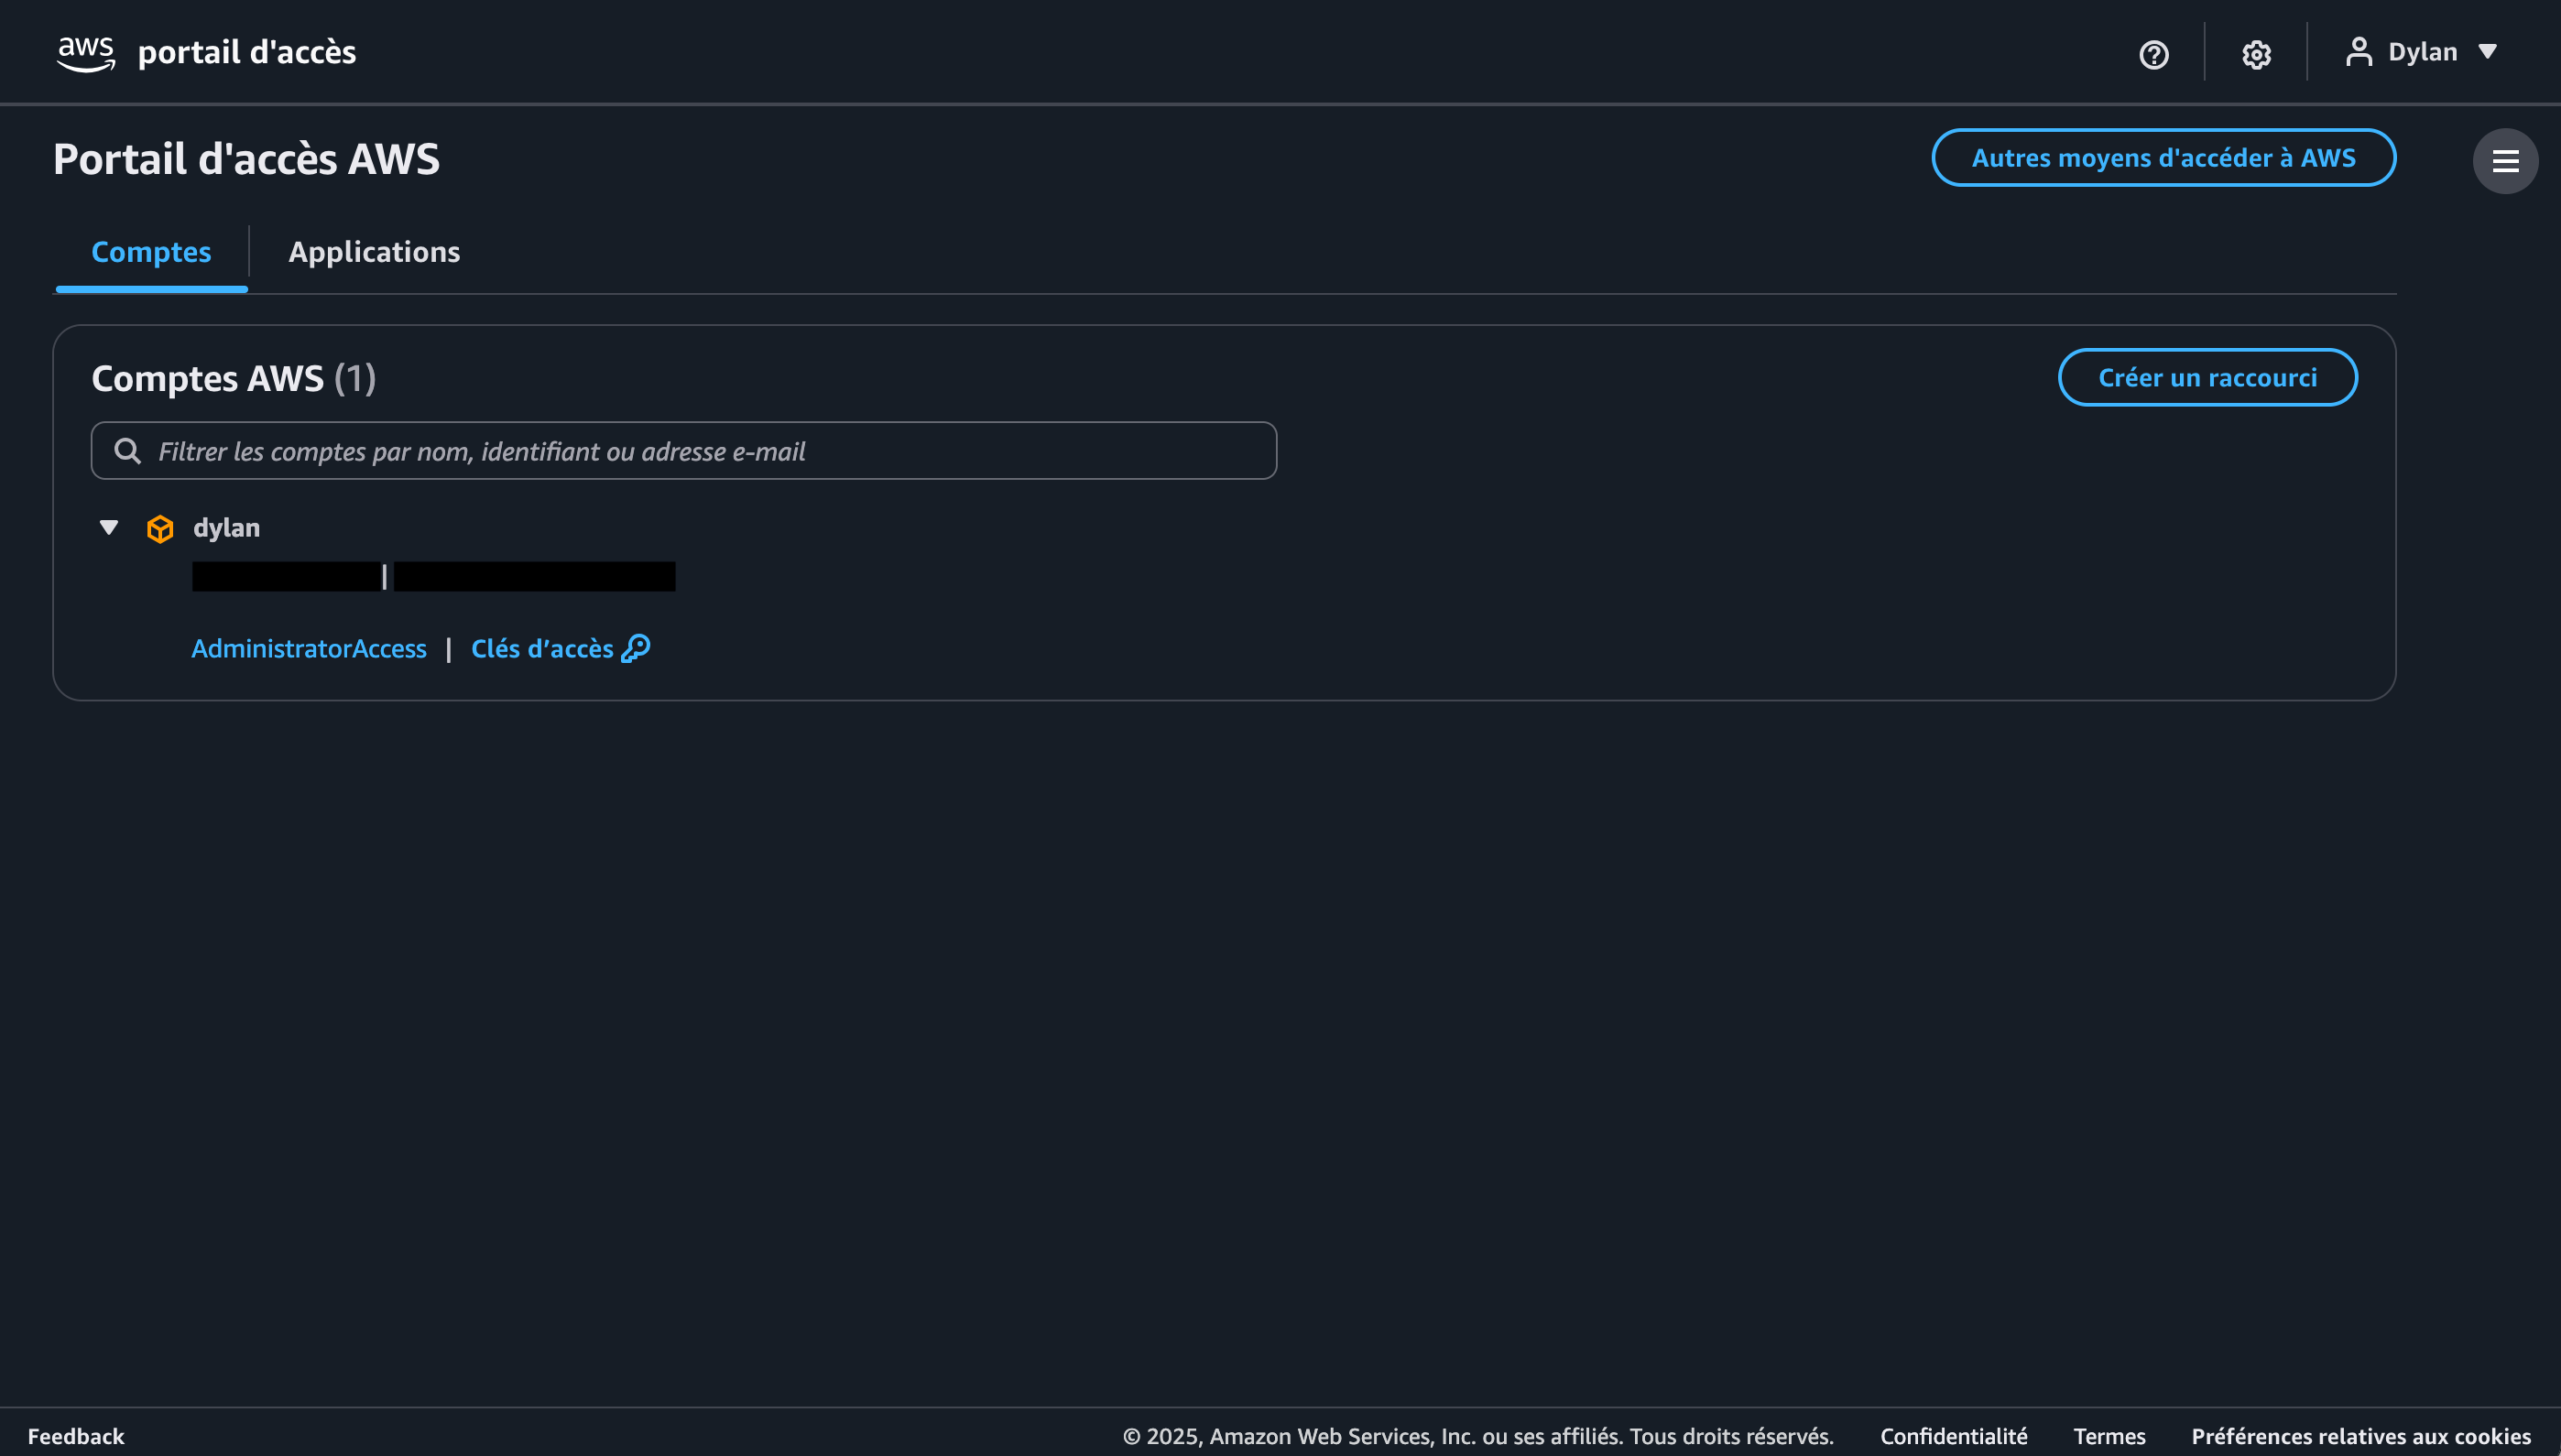Click the Dylan username in header

coord(2422,52)
